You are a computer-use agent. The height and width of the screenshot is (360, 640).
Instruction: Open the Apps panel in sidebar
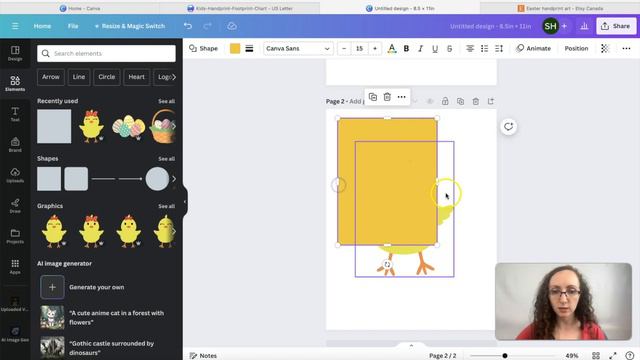point(15,267)
